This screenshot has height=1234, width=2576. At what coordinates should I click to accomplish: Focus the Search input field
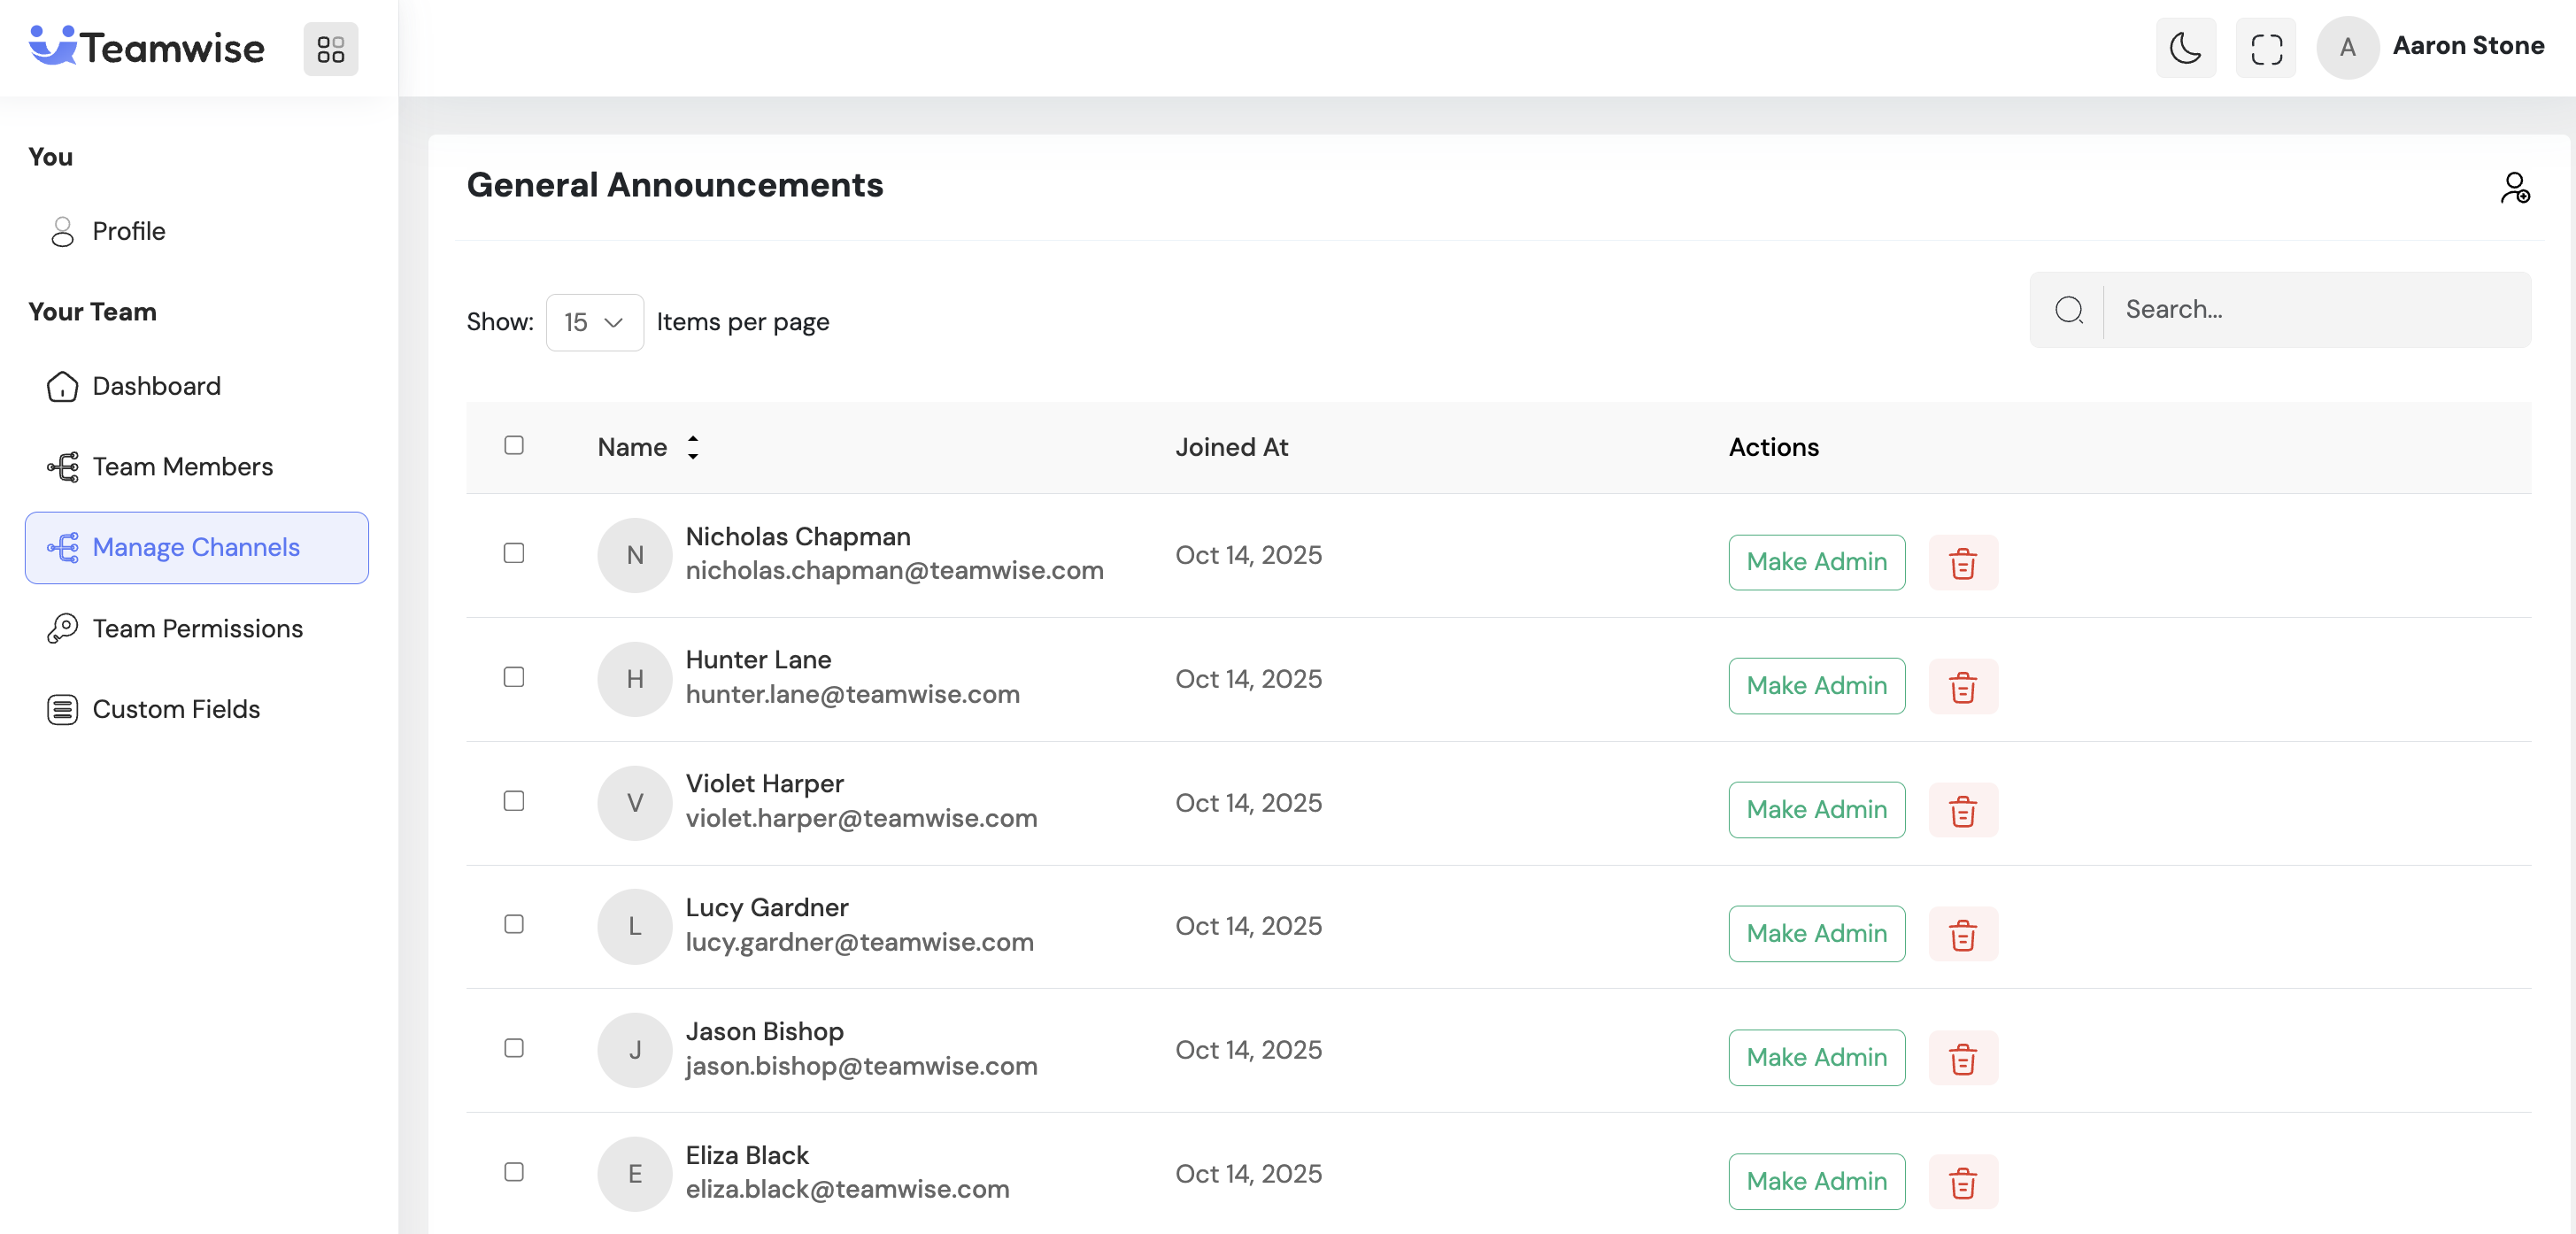tap(2316, 310)
